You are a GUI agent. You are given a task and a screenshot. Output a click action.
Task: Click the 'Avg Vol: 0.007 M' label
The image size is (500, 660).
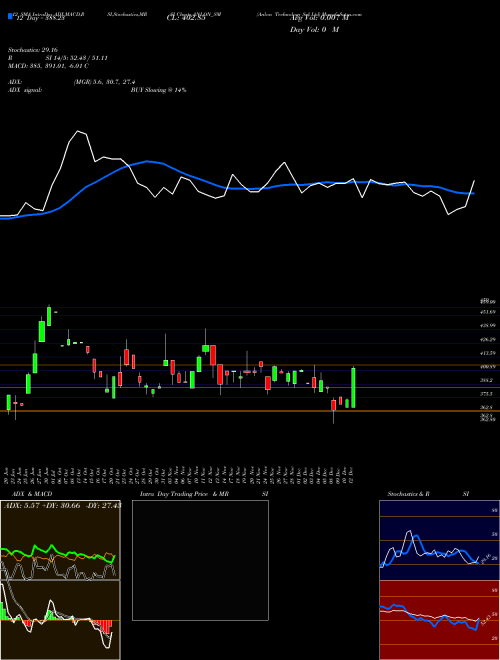click(x=317, y=19)
